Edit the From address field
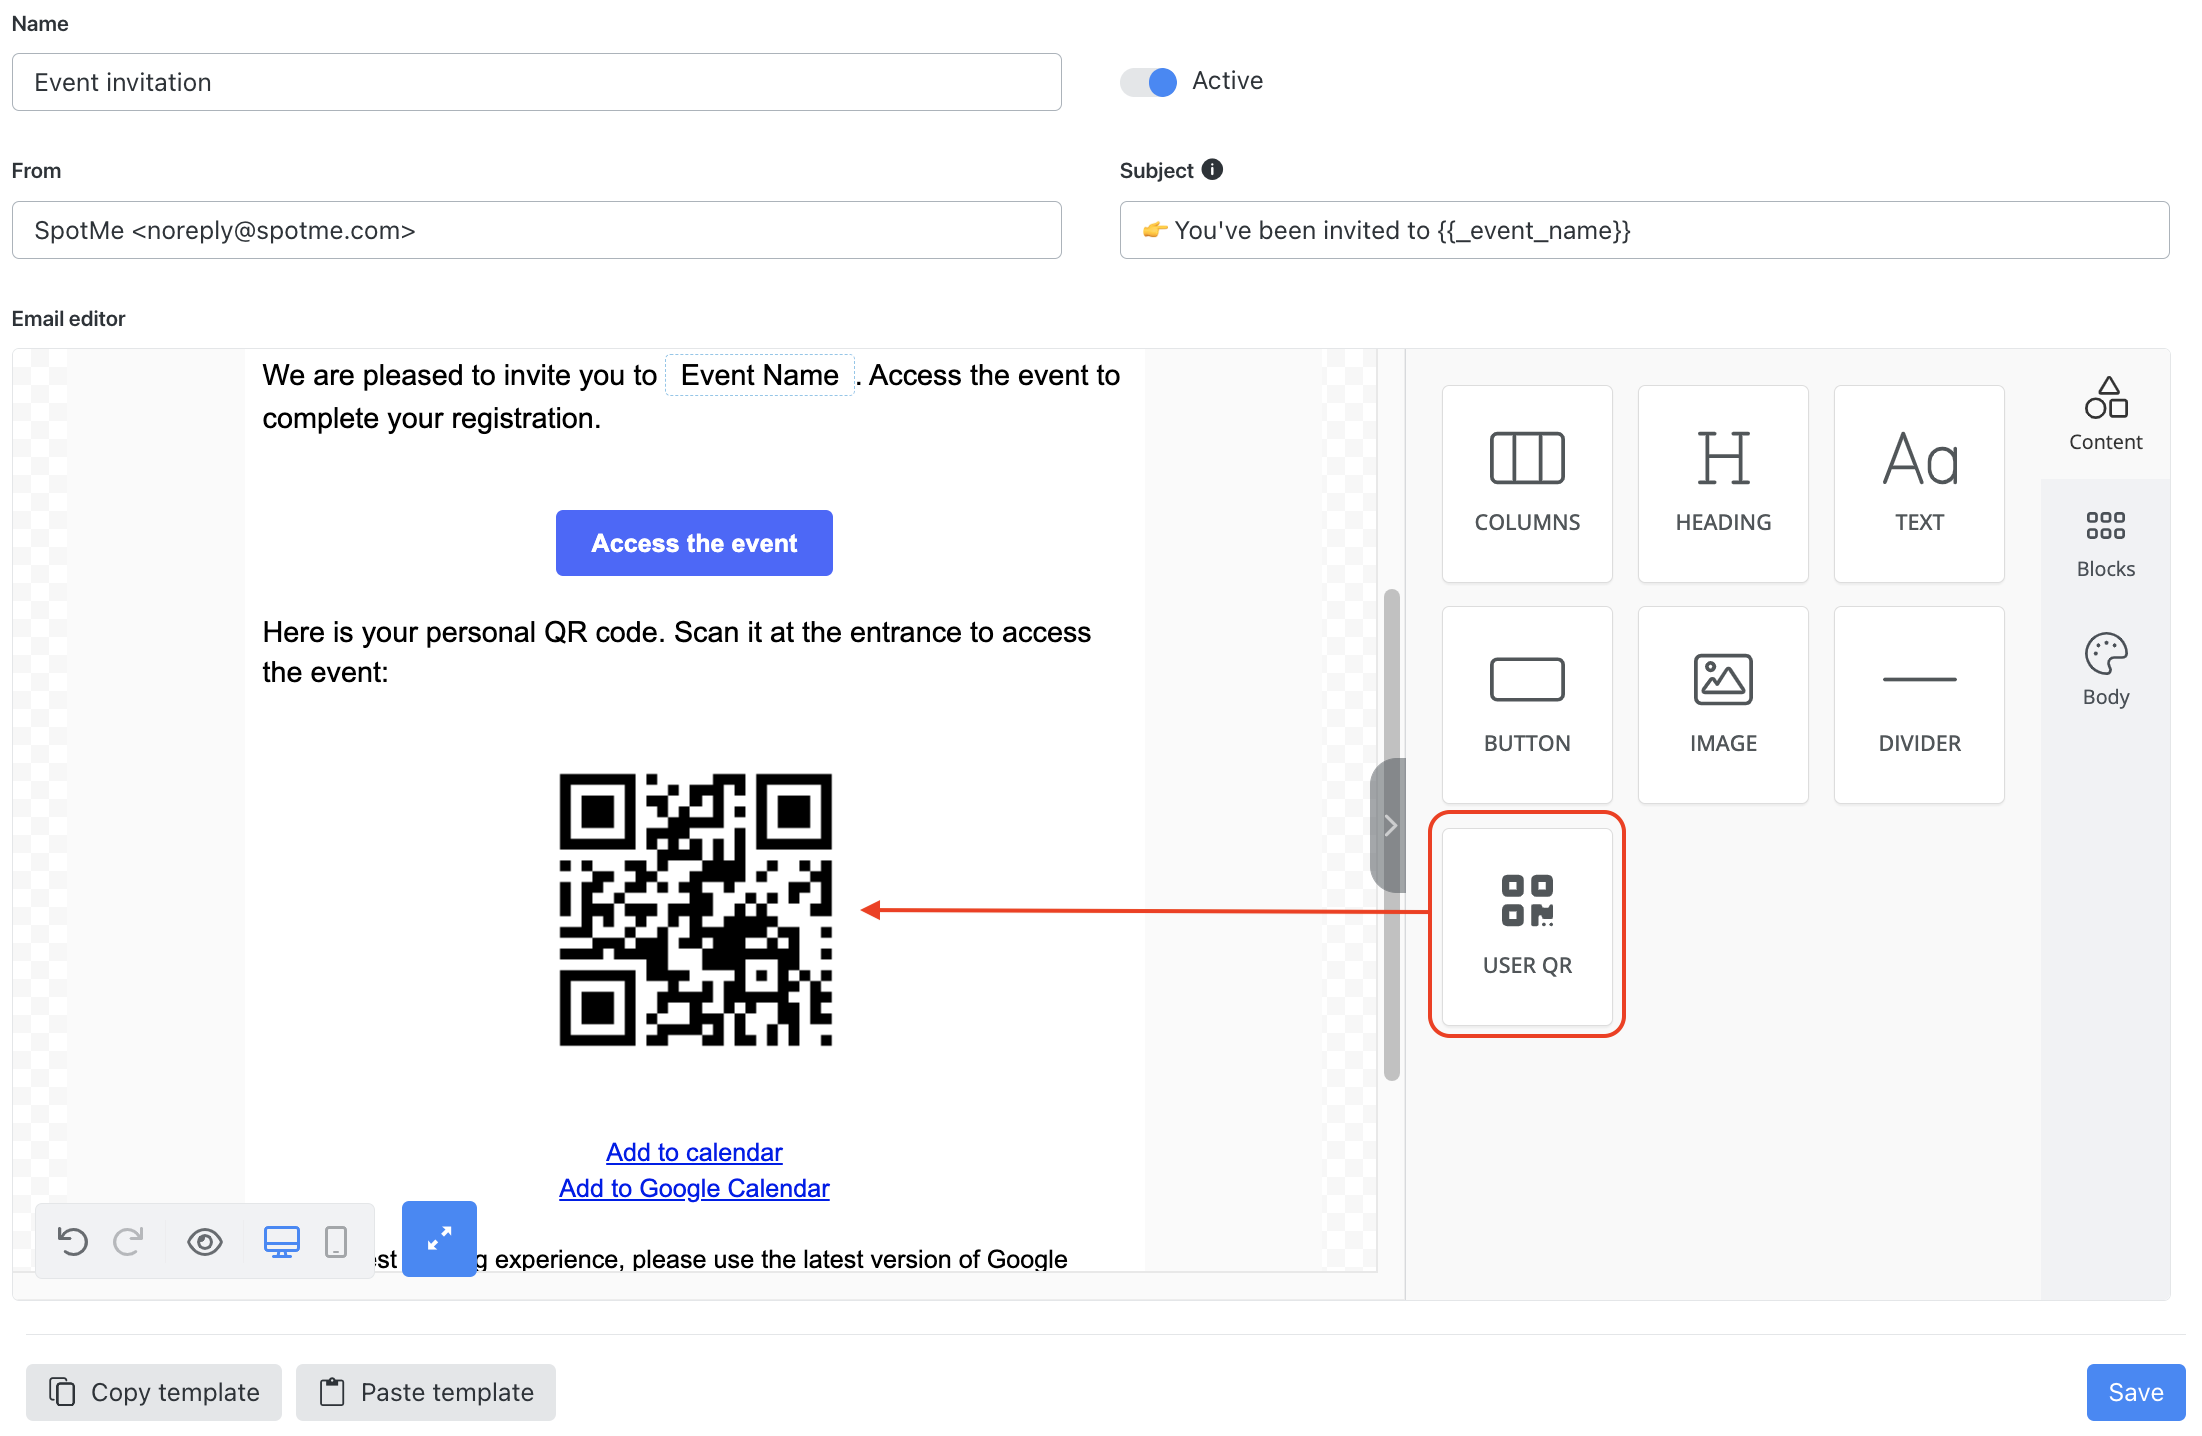 tap(537, 230)
